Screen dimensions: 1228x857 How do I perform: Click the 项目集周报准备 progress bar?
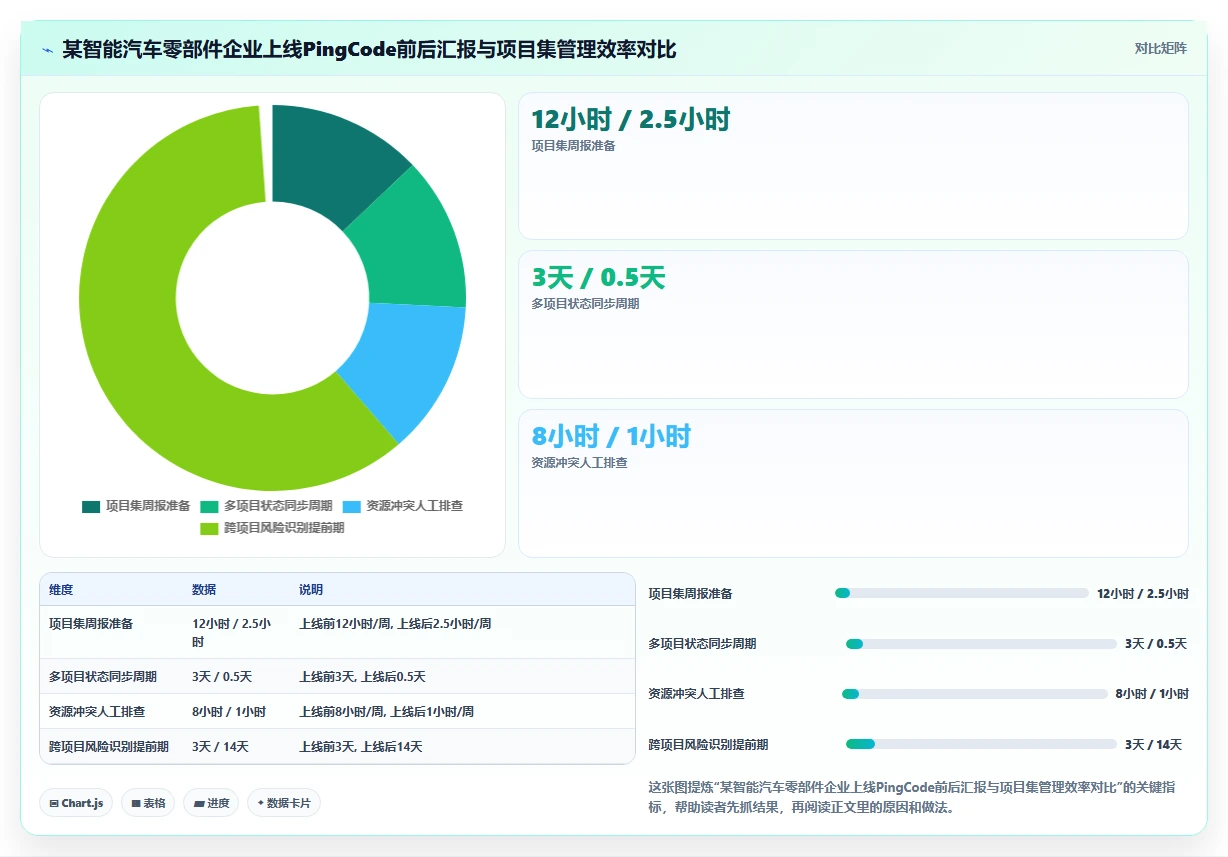tap(961, 593)
